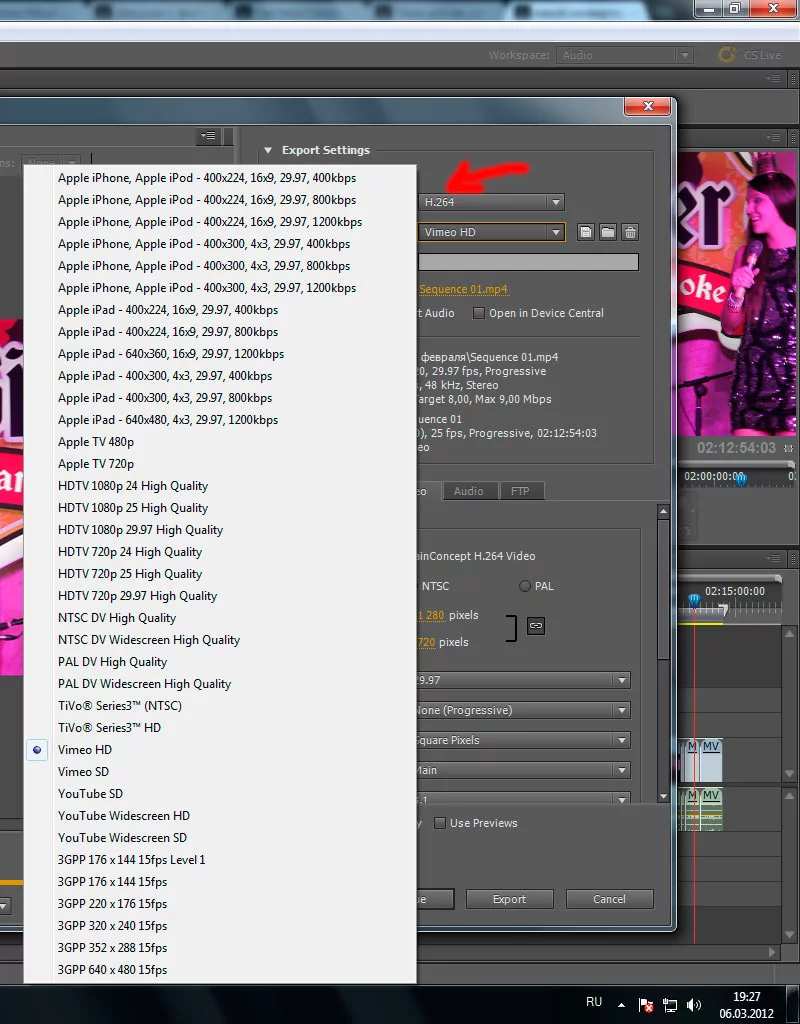Click the export dialog close X button
This screenshot has width=800, height=1024.
tap(648, 106)
